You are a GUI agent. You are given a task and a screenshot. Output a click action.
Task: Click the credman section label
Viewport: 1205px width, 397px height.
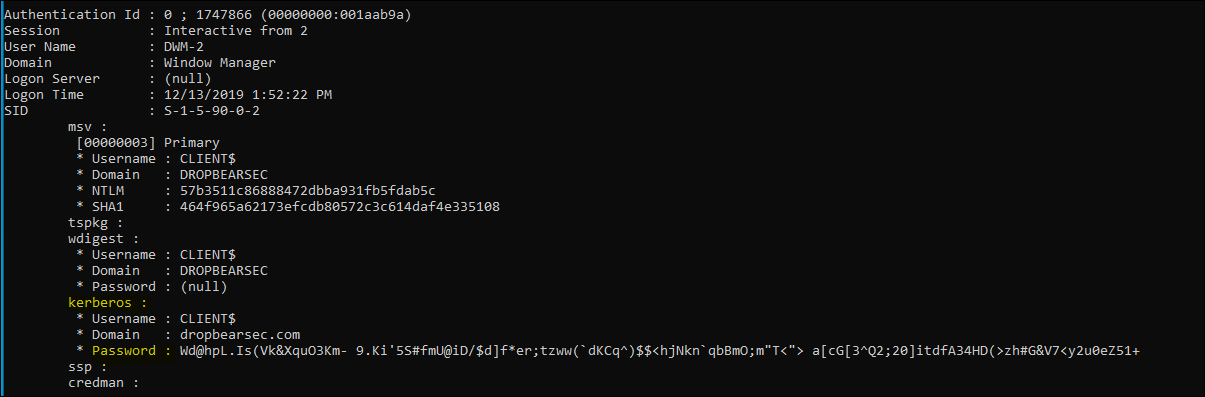pyautogui.click(x=99, y=383)
